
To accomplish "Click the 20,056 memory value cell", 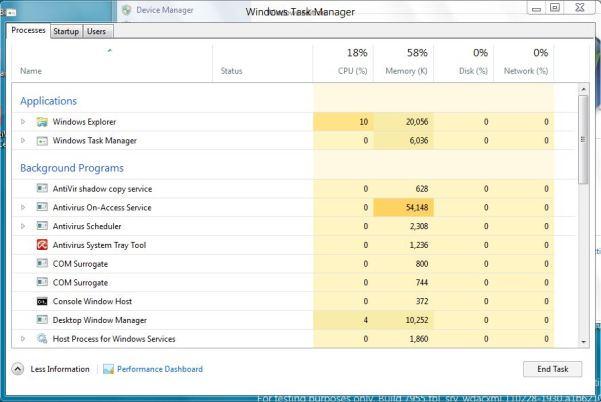I will click(x=404, y=122).
